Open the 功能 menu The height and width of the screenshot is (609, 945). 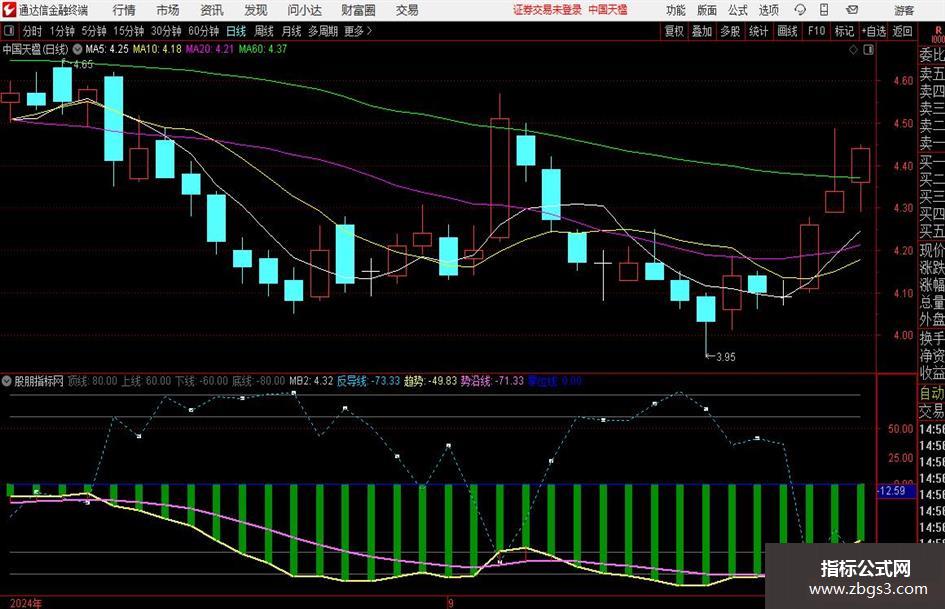tap(676, 10)
